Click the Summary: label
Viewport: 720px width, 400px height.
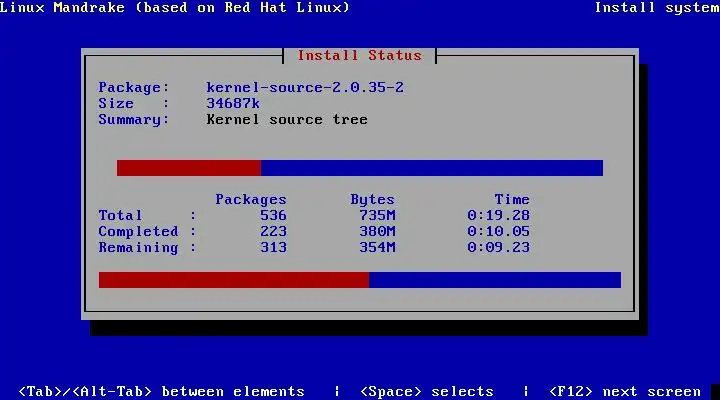pos(134,119)
